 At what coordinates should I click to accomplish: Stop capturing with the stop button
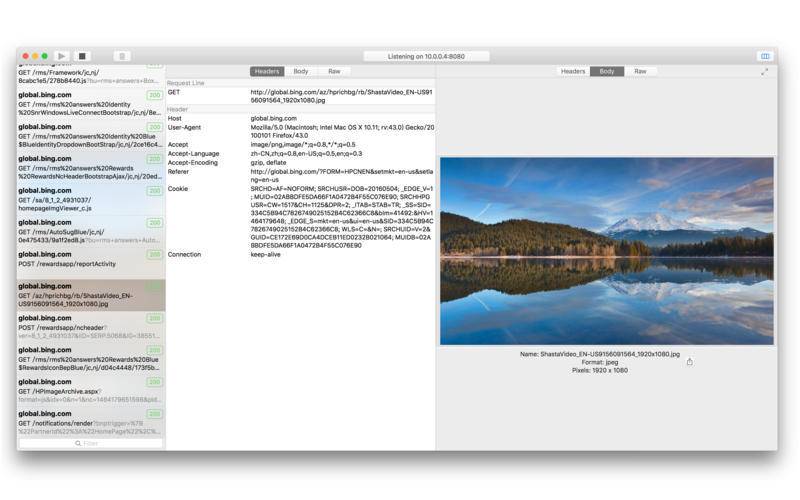82,56
